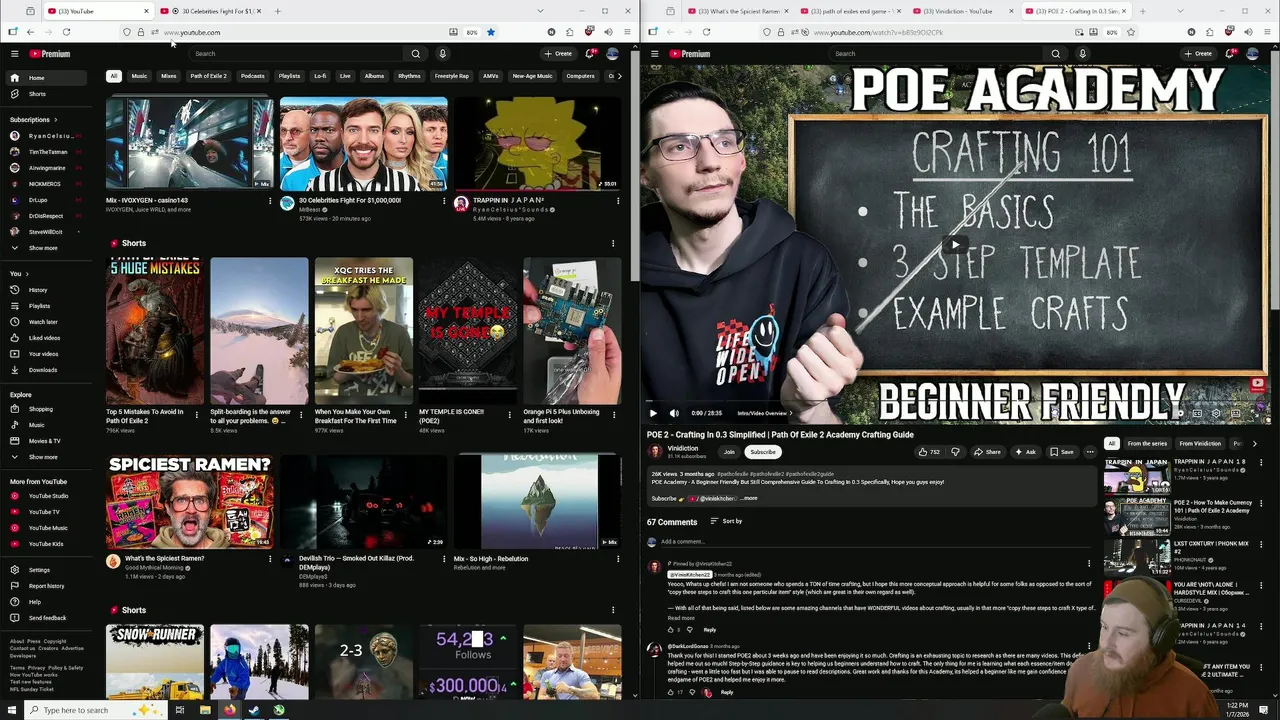Image resolution: width=1280 pixels, height=720 pixels.
Task: Open the account avatar menu in left window
Action: (612, 54)
